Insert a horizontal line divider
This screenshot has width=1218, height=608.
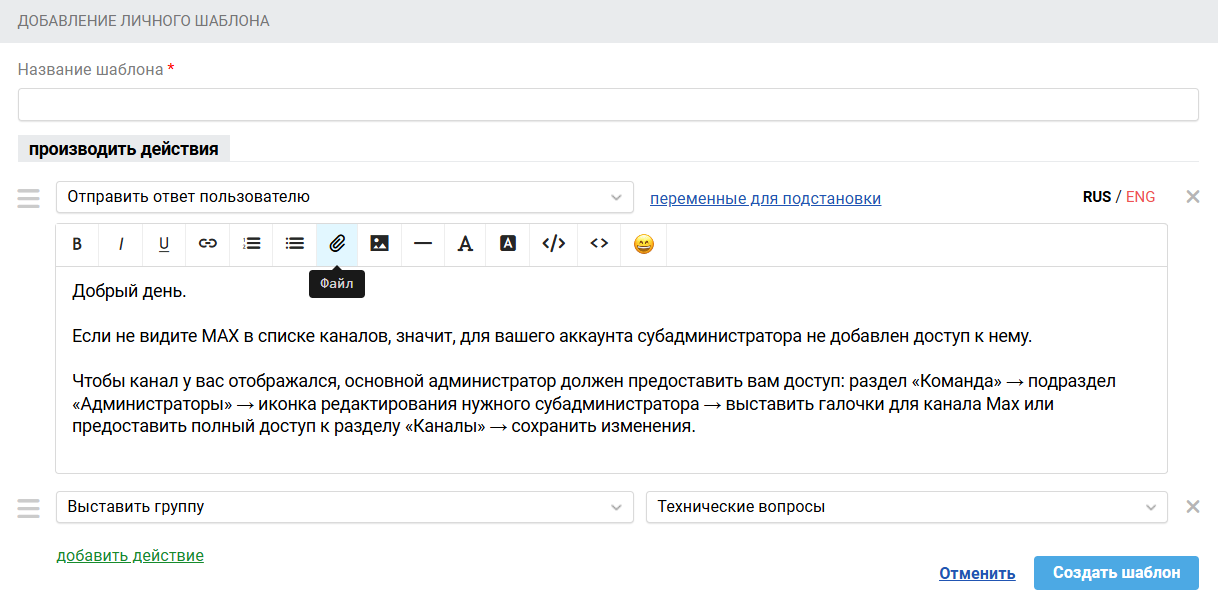click(x=422, y=244)
